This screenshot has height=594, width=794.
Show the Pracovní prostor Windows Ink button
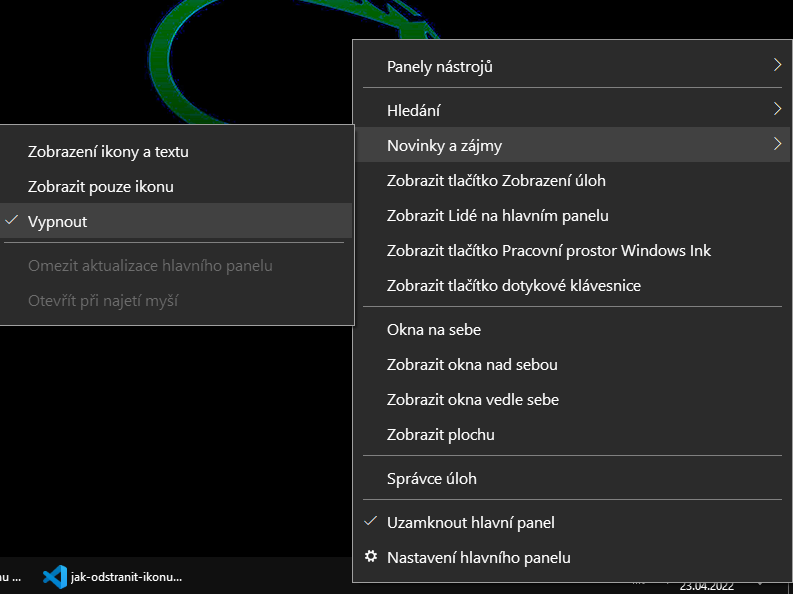point(548,250)
